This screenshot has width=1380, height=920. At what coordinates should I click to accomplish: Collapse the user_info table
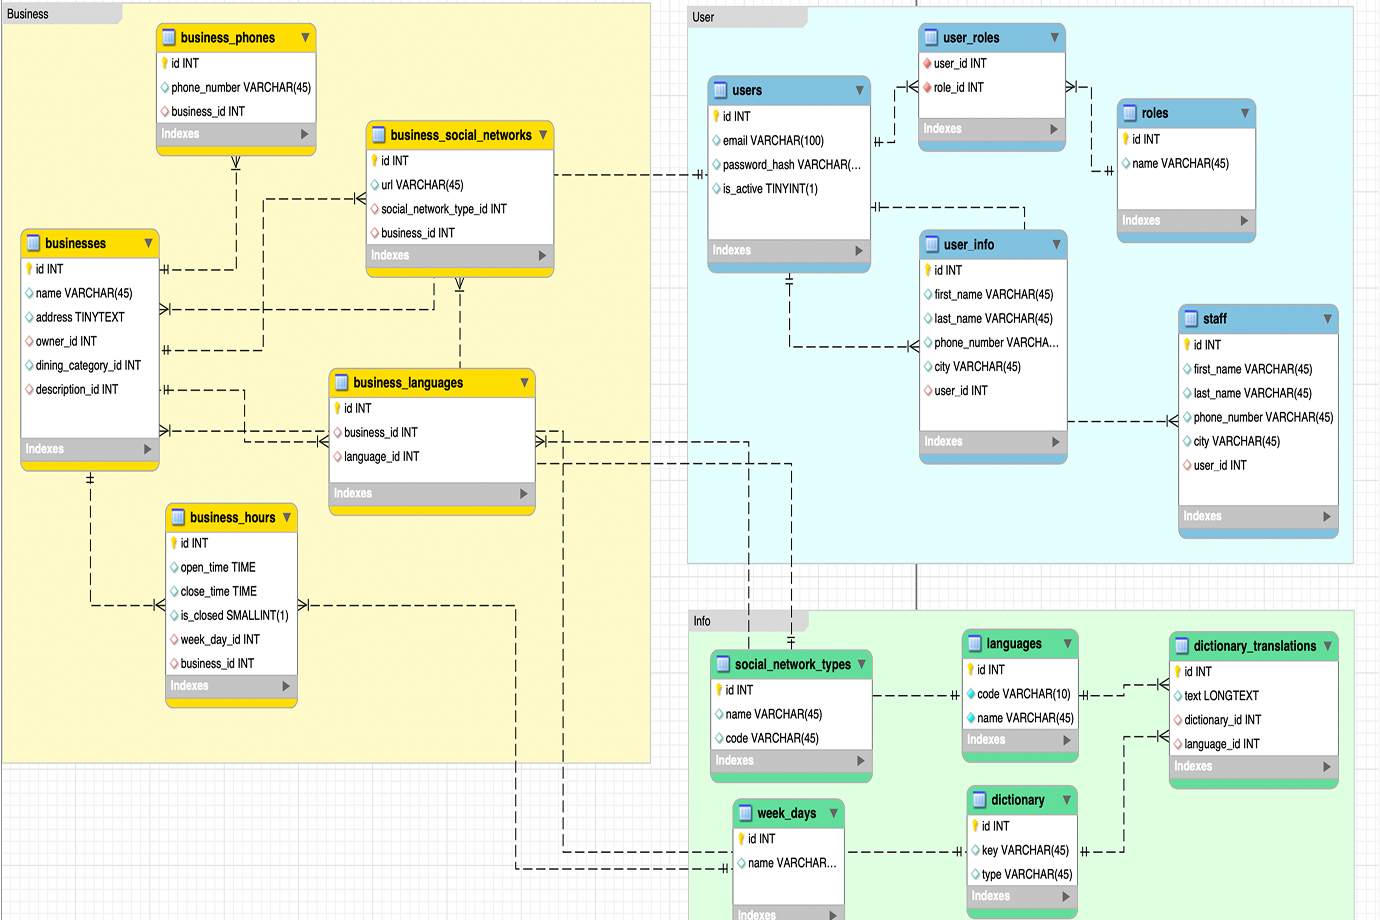point(1056,244)
